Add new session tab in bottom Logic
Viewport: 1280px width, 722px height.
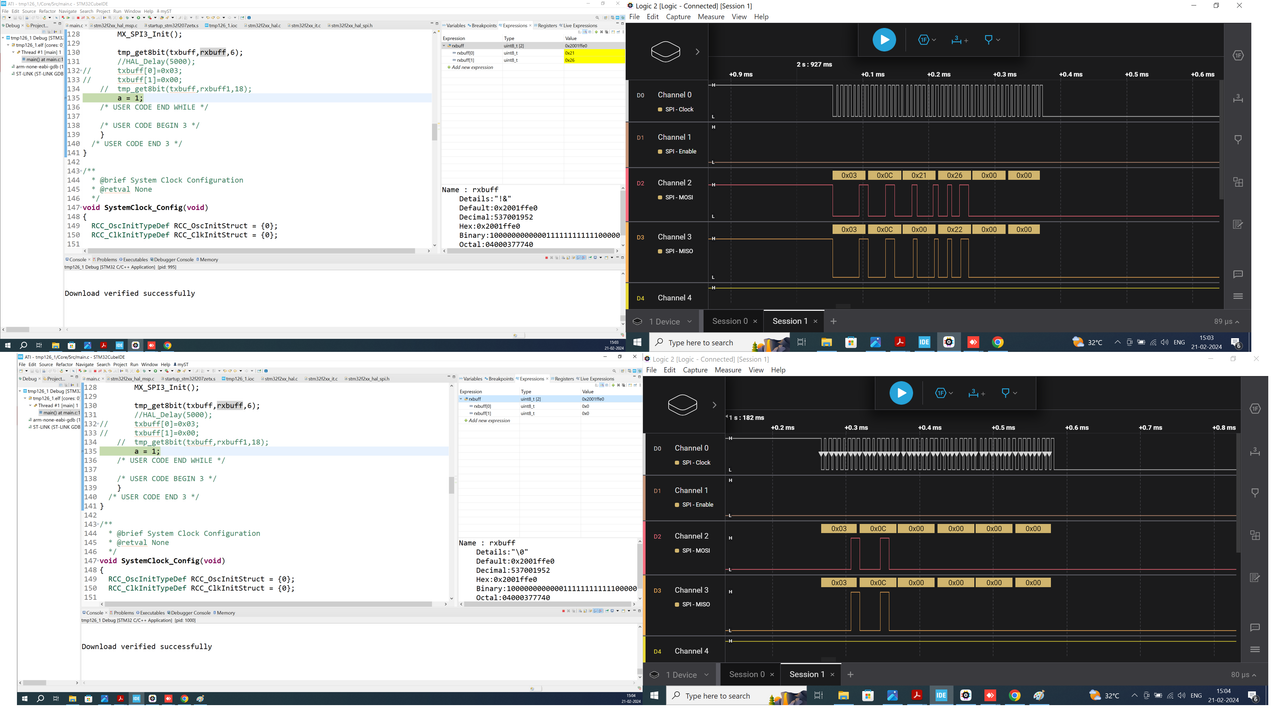850,674
